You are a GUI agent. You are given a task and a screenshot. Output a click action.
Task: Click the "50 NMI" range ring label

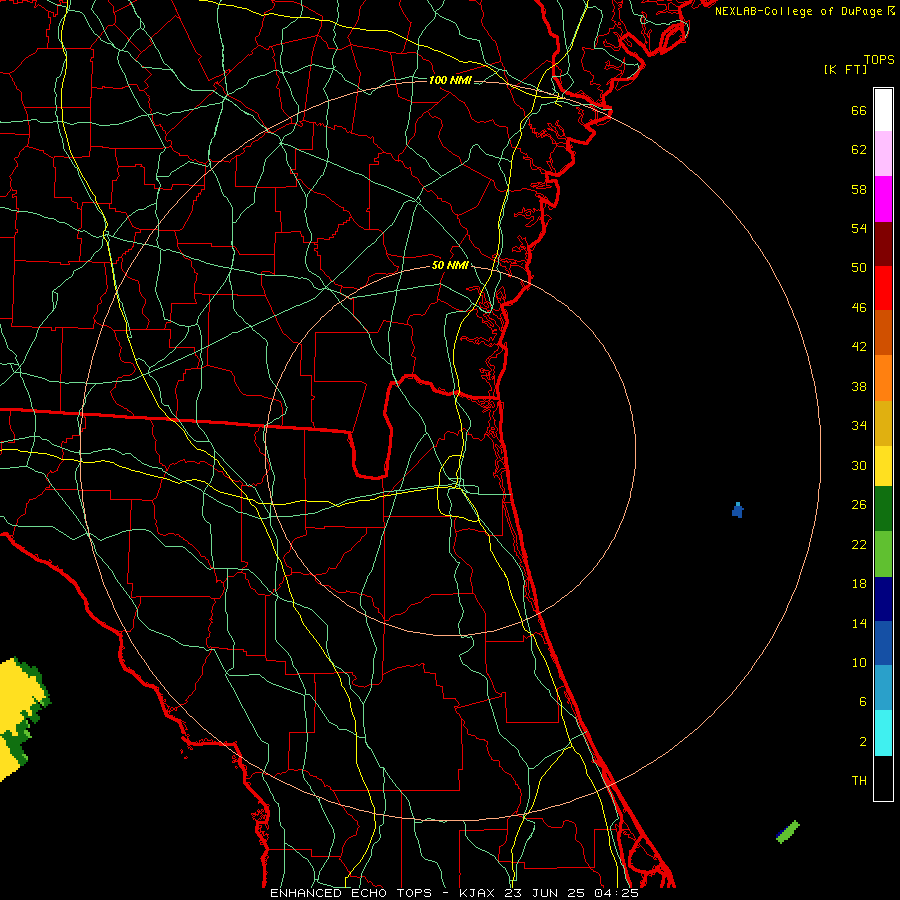click(450, 265)
